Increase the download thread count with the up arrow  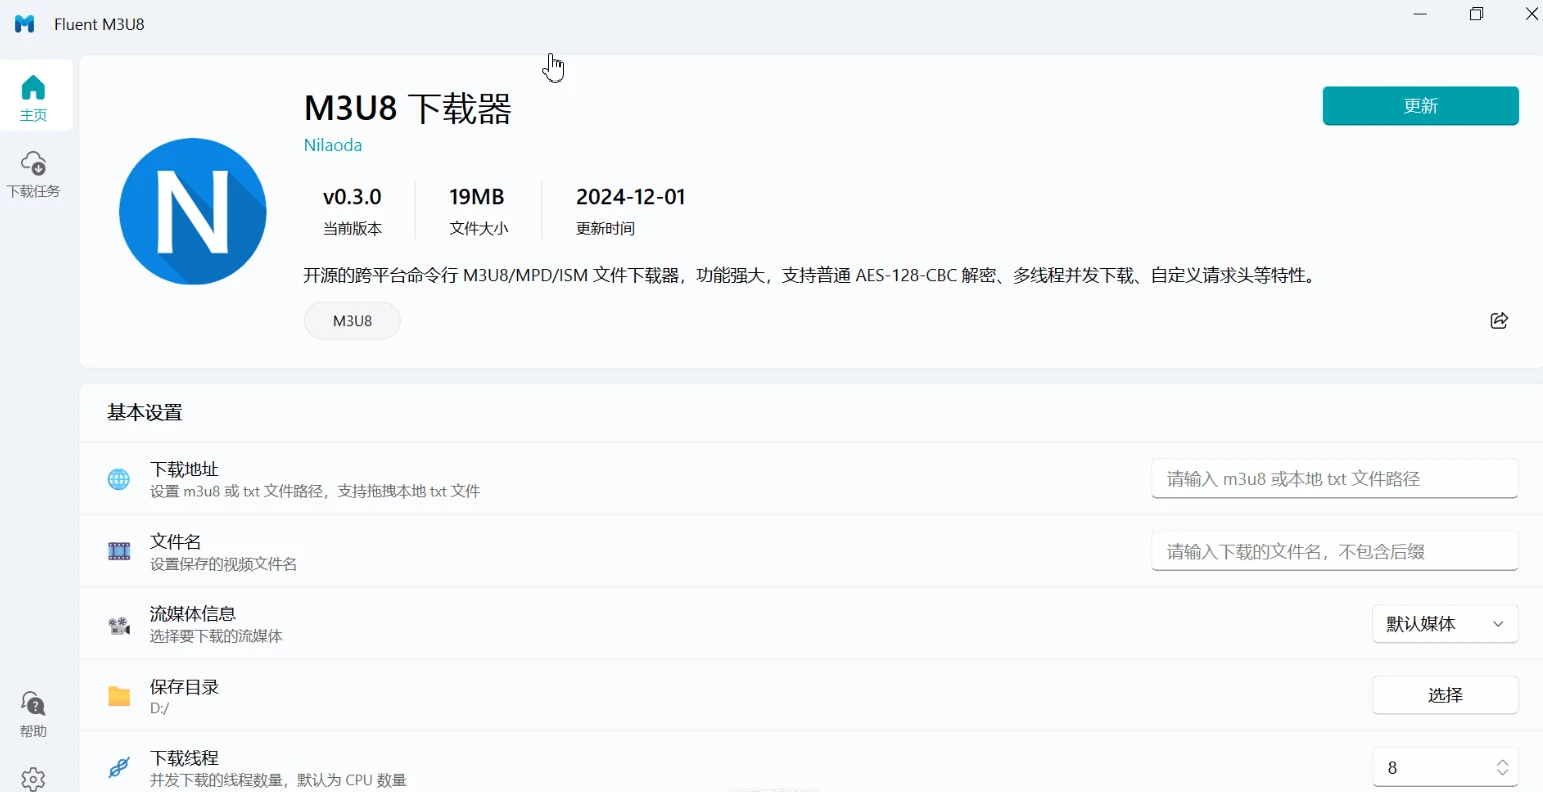(x=1502, y=762)
